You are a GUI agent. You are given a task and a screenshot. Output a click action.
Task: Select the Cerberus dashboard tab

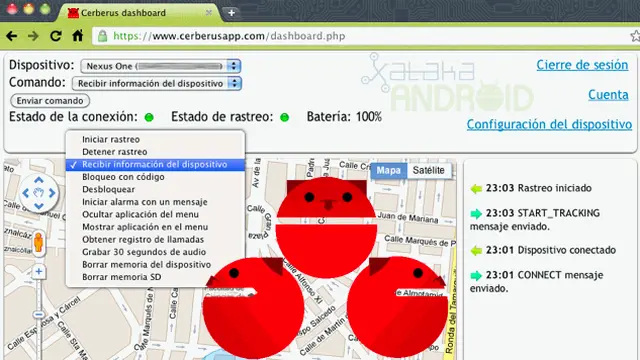pyautogui.click(x=140, y=13)
